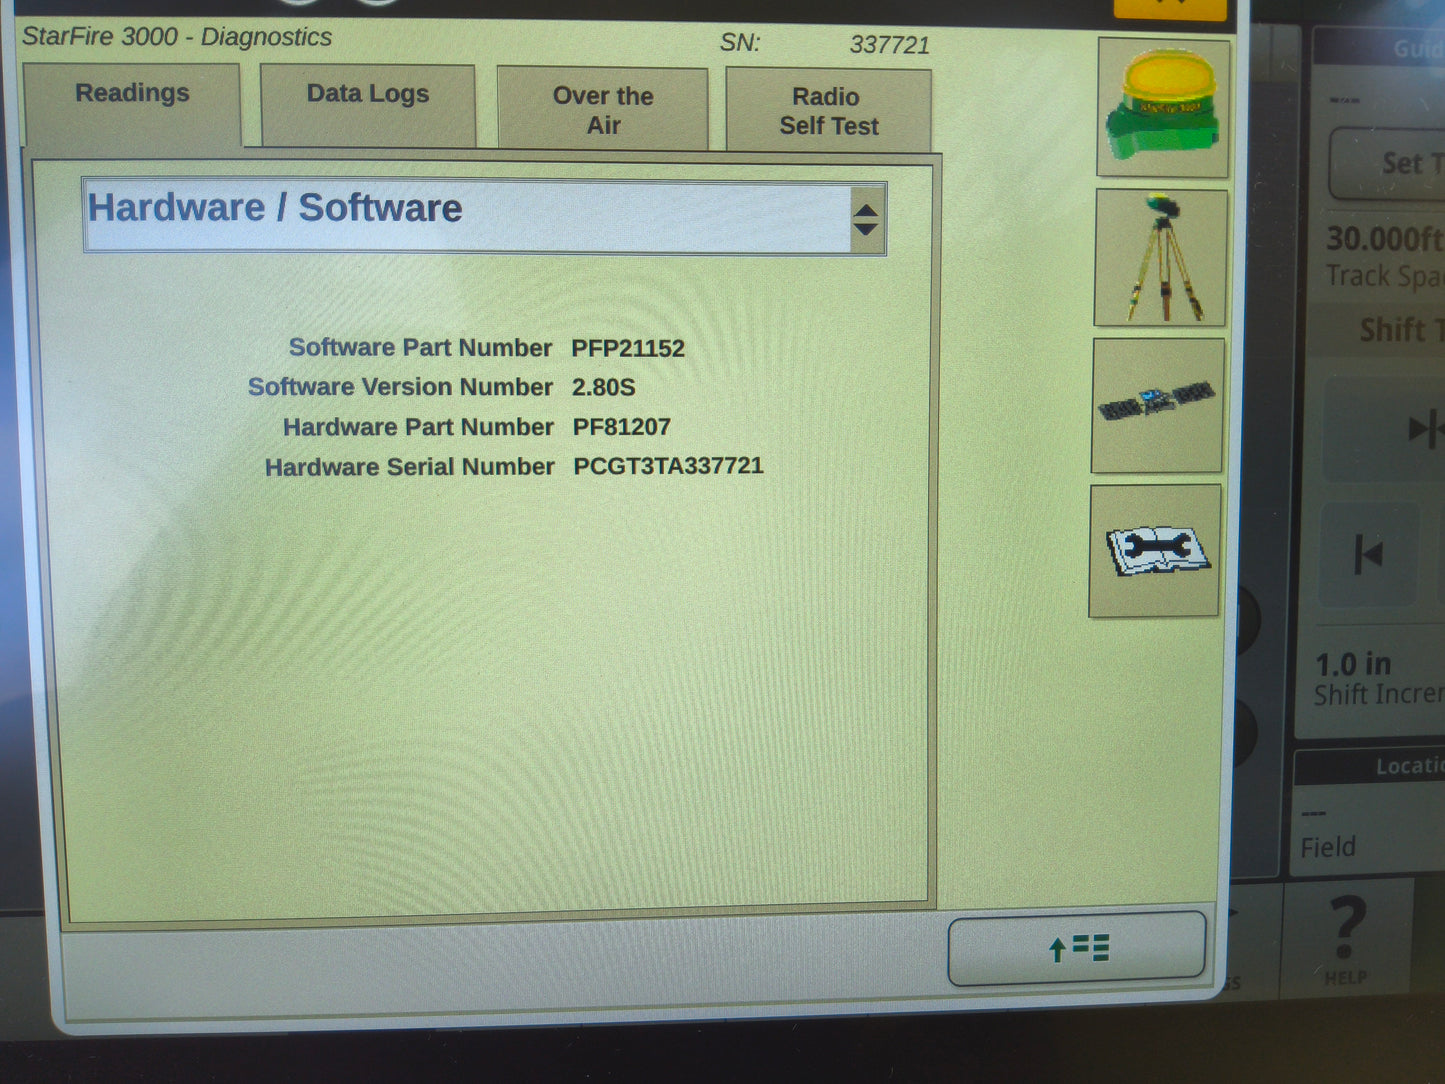
Task: Click shift track left arrow in background
Action: pyautogui.click(x=1370, y=554)
